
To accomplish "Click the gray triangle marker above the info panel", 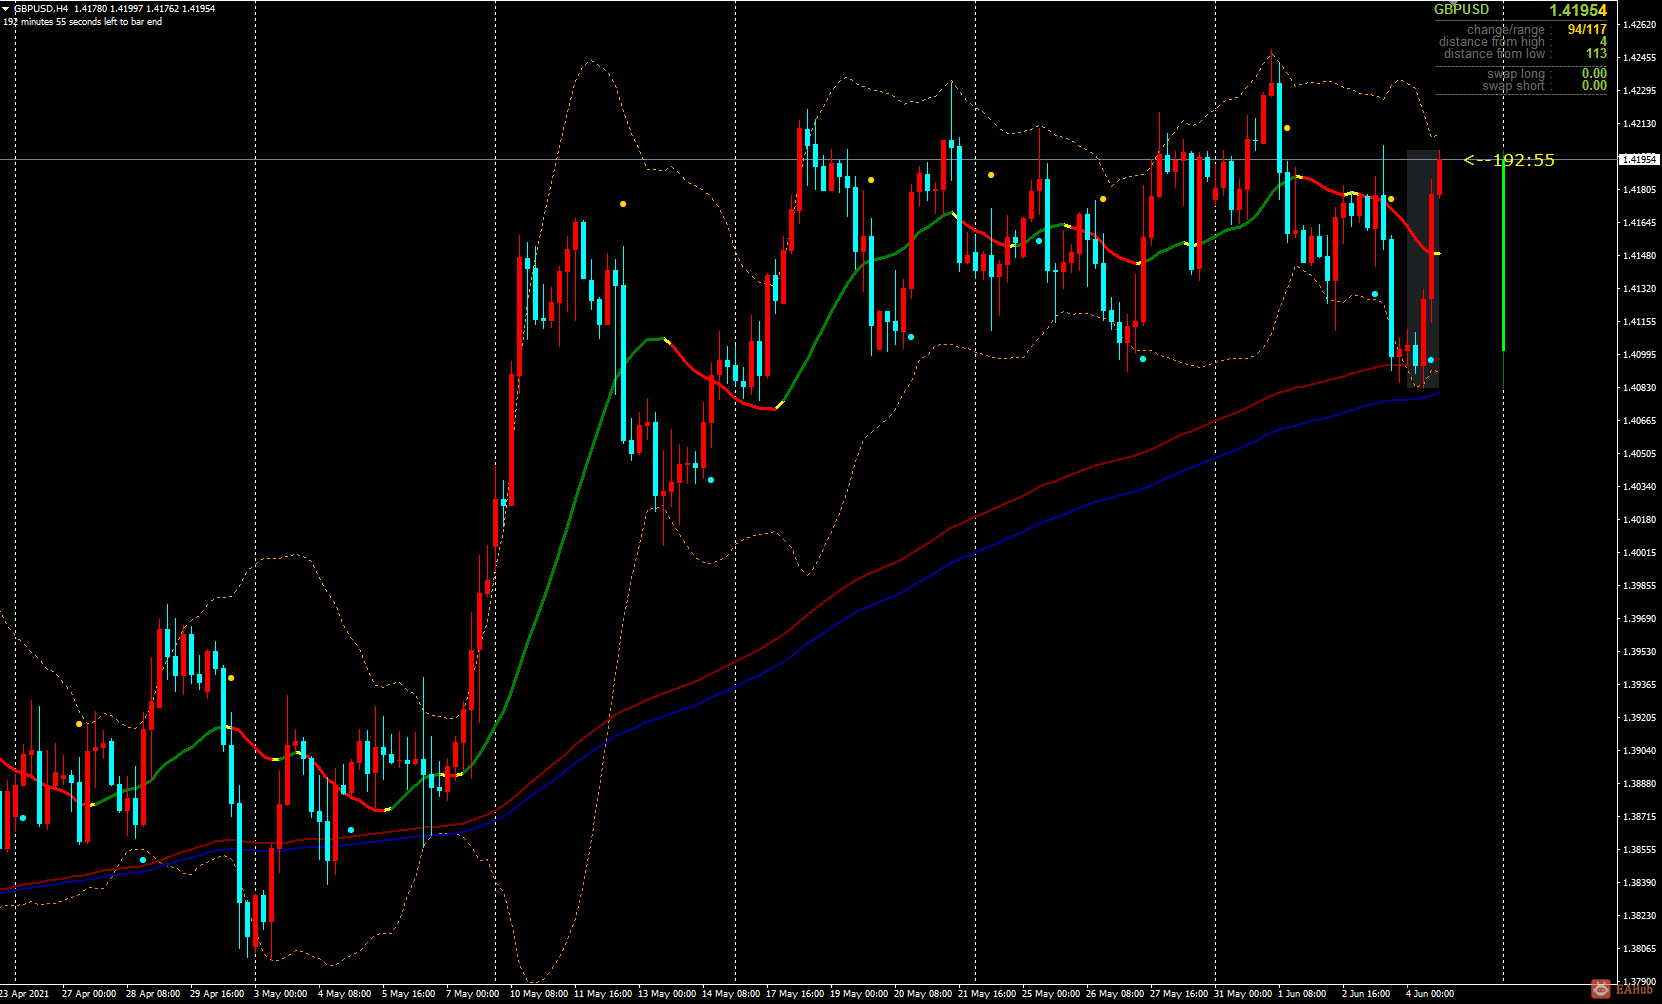I will point(1453,4).
